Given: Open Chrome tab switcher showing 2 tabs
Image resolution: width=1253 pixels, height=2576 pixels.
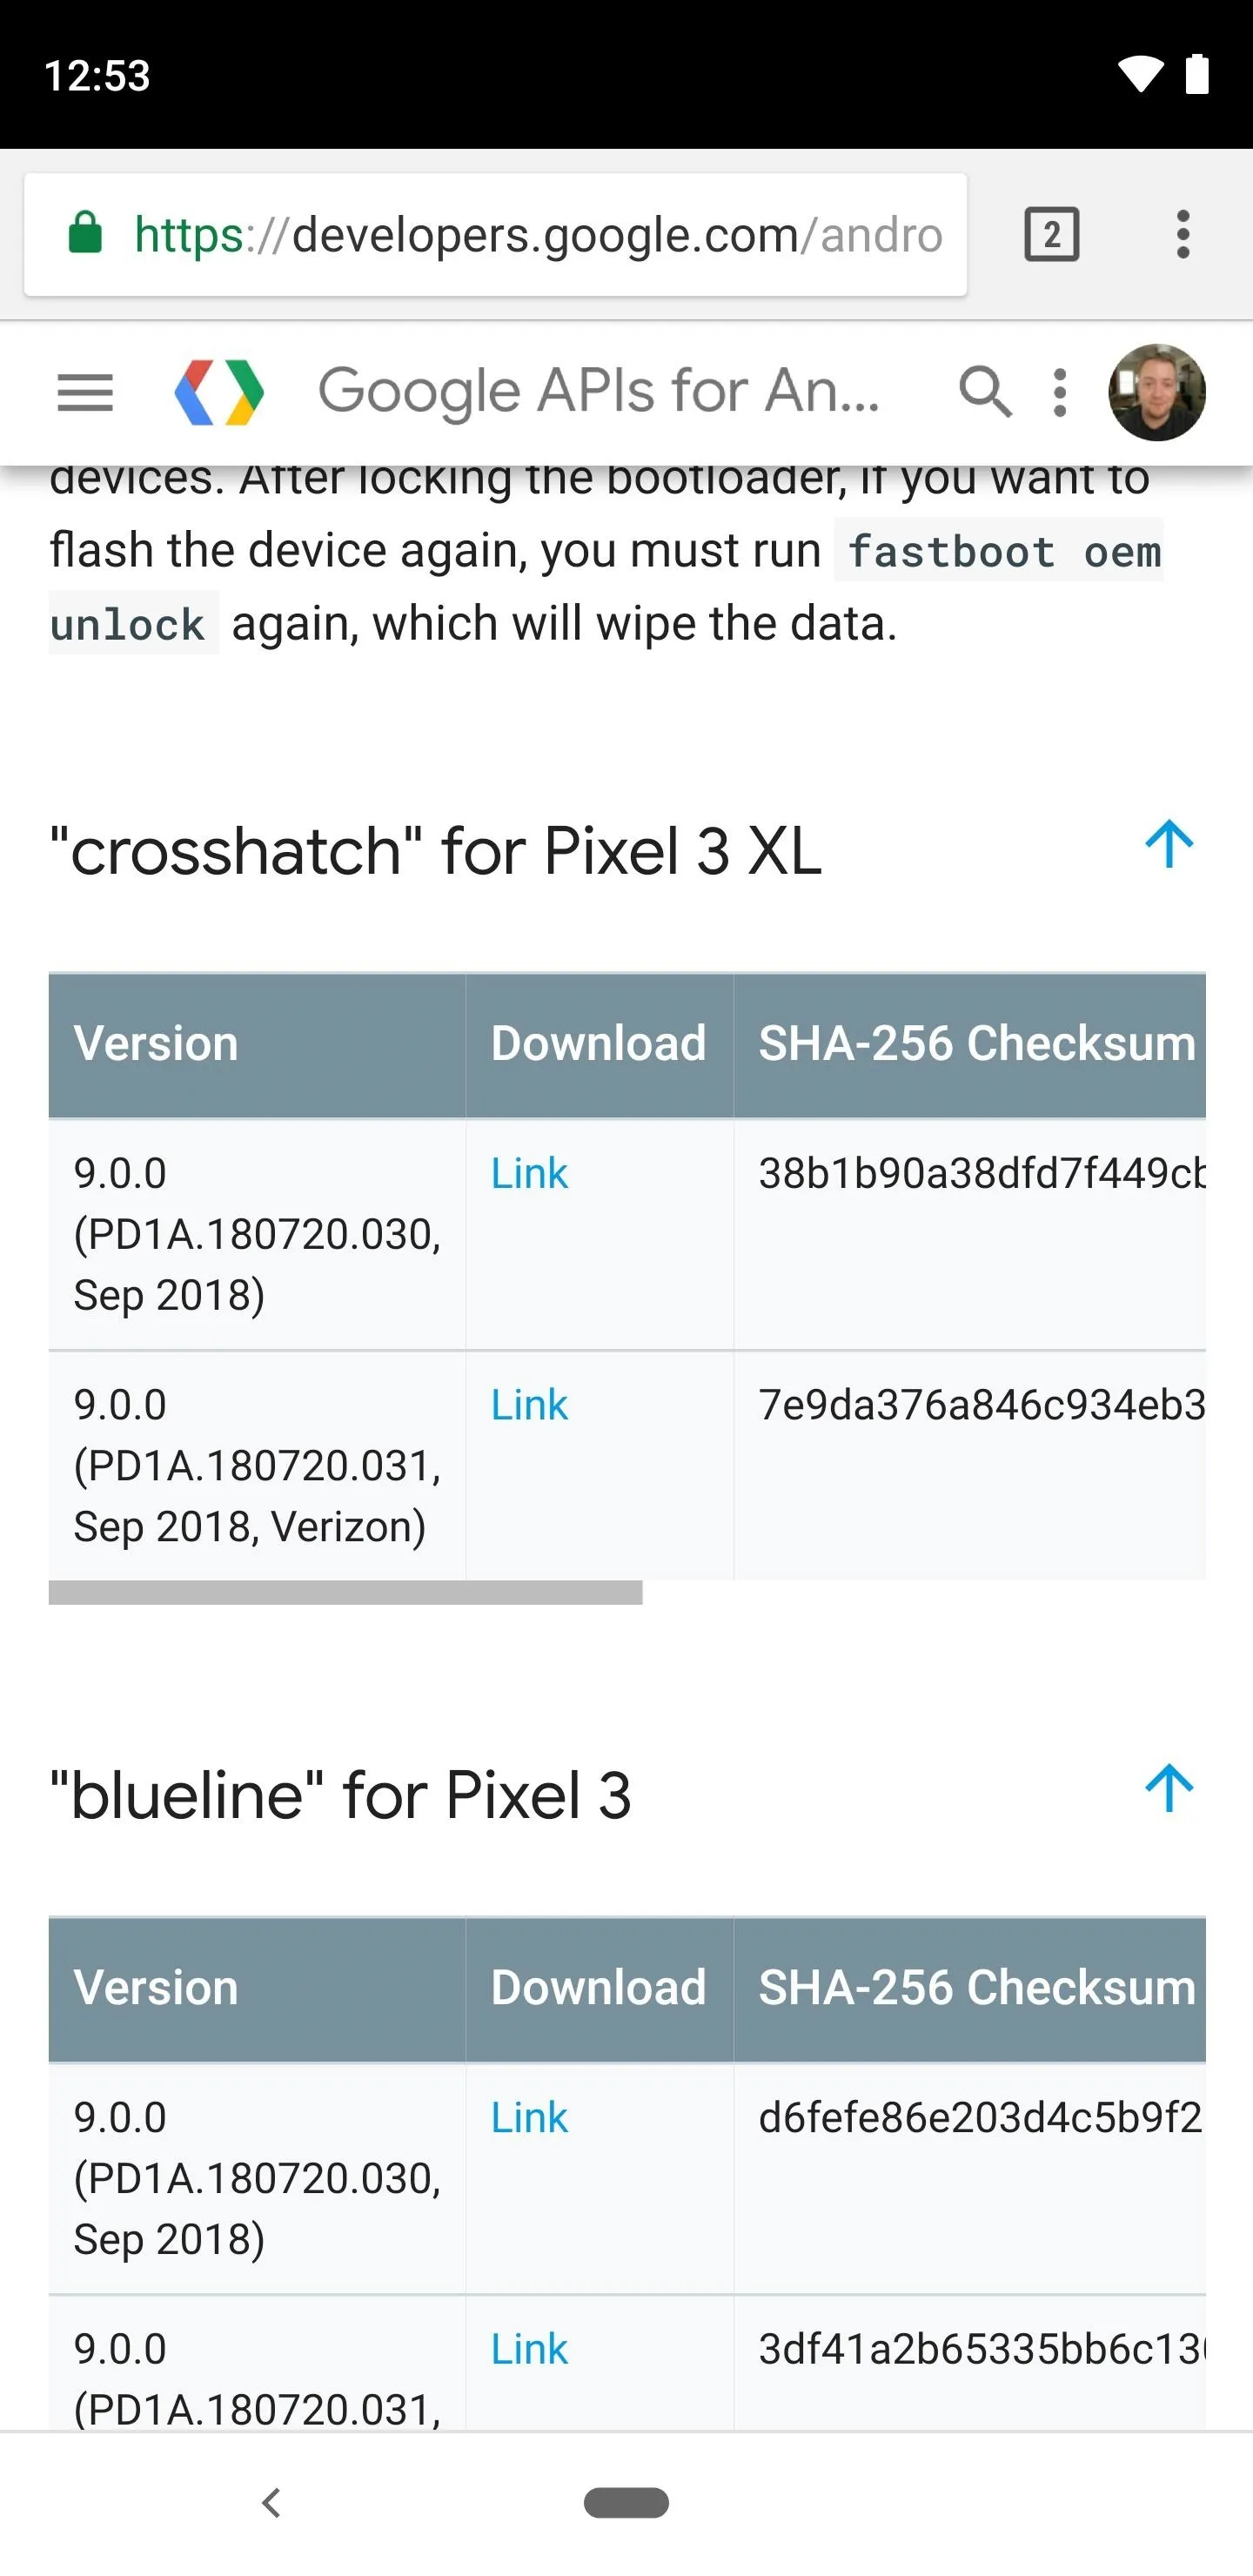Looking at the screenshot, I should [x=1051, y=235].
